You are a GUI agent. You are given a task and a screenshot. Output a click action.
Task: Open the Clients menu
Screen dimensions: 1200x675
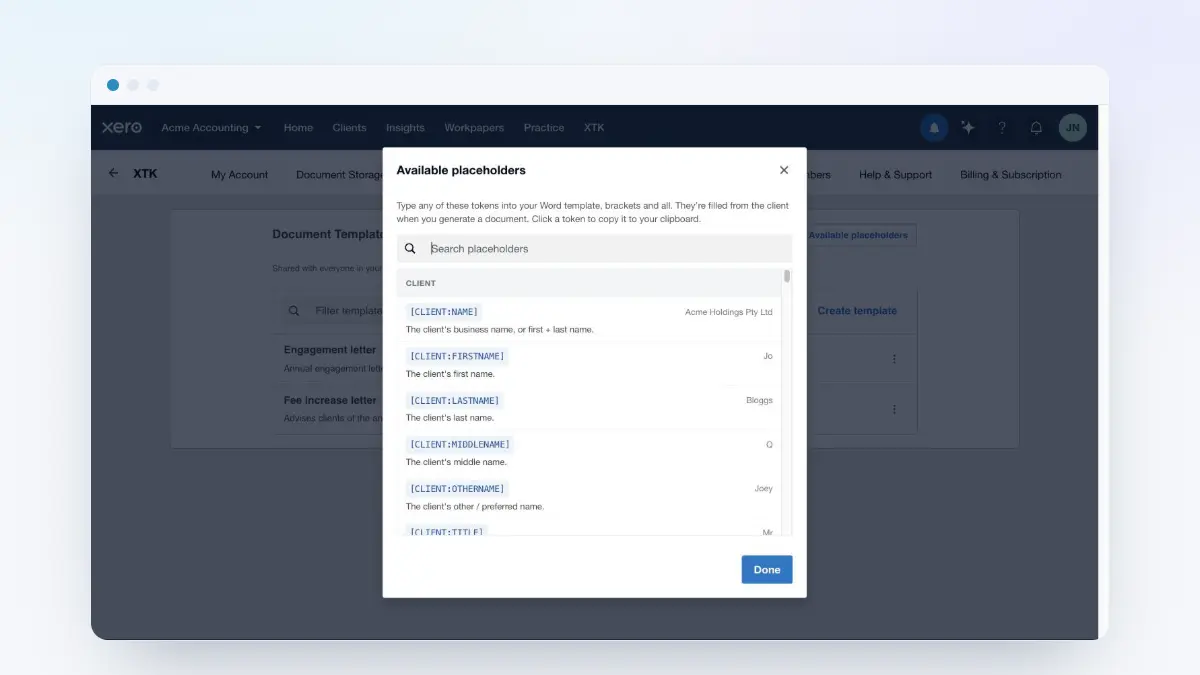(350, 128)
